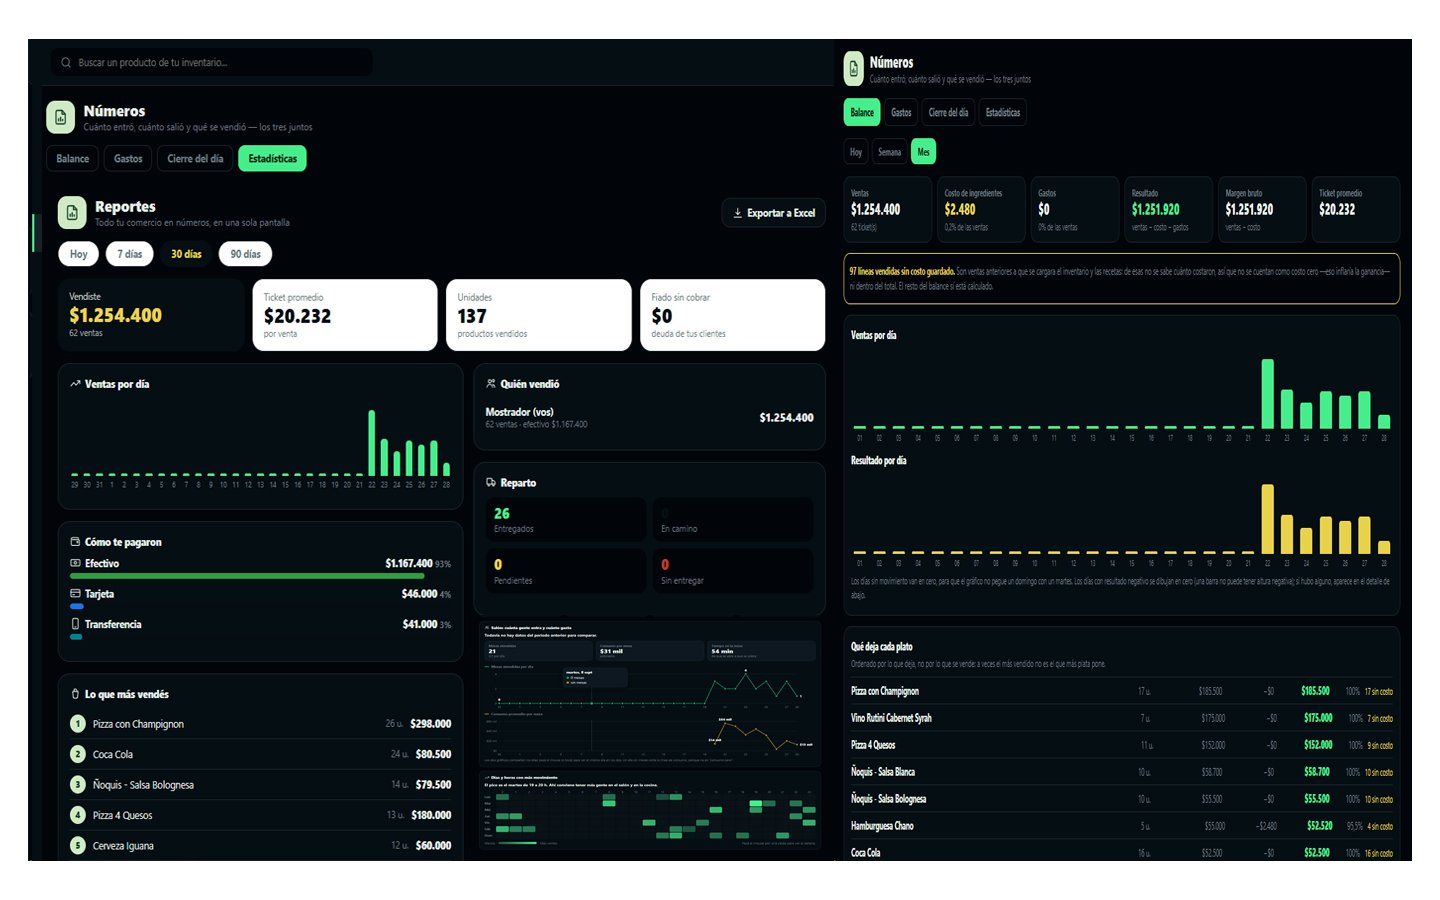The height and width of the screenshot is (900, 1440).
Task: Click the Ventas por día trend icon
Action: [x=75, y=384]
